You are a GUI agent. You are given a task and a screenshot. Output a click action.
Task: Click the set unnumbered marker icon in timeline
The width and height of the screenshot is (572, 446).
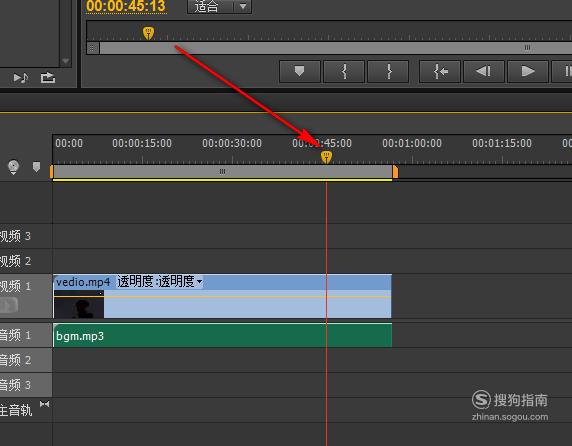[36, 167]
